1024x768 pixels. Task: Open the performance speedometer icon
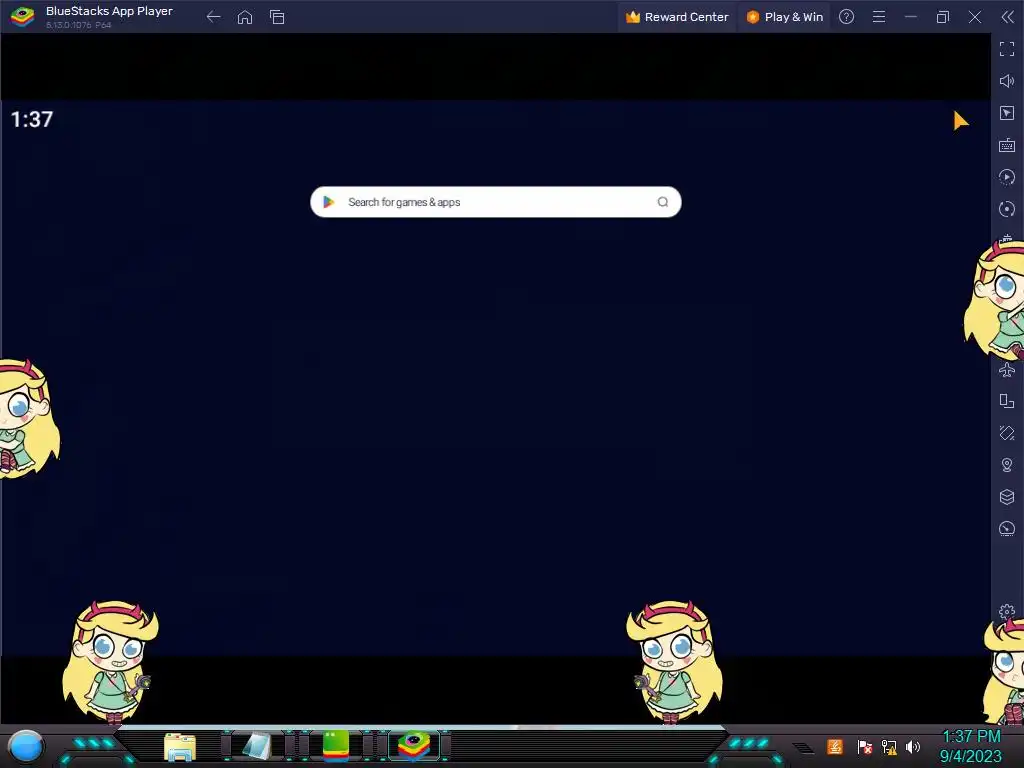pos(1007,528)
